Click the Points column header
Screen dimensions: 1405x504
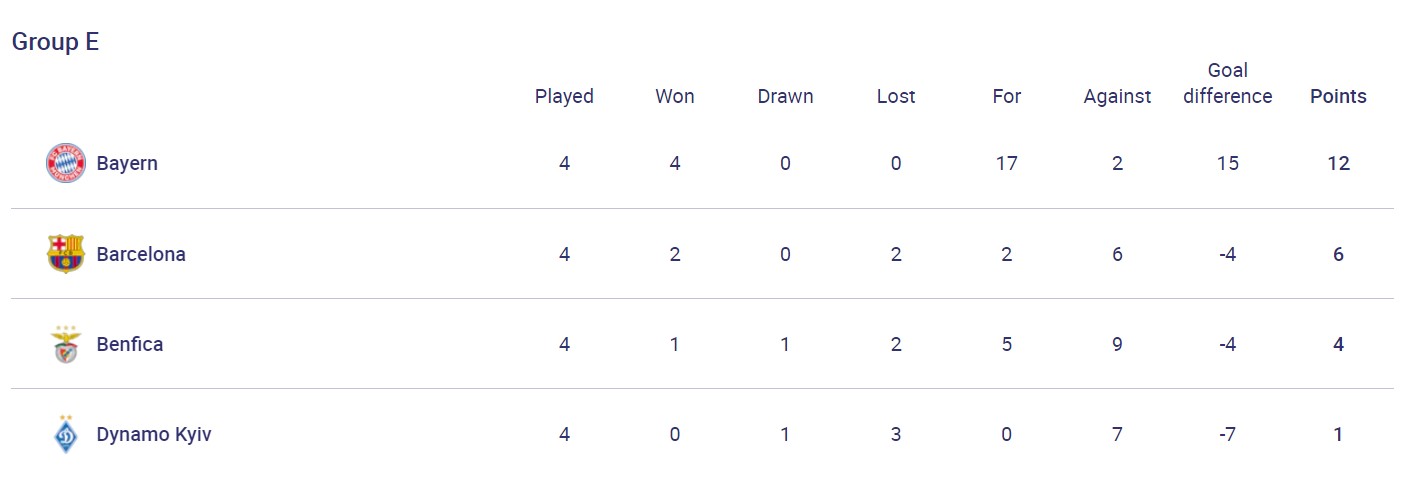(1338, 96)
